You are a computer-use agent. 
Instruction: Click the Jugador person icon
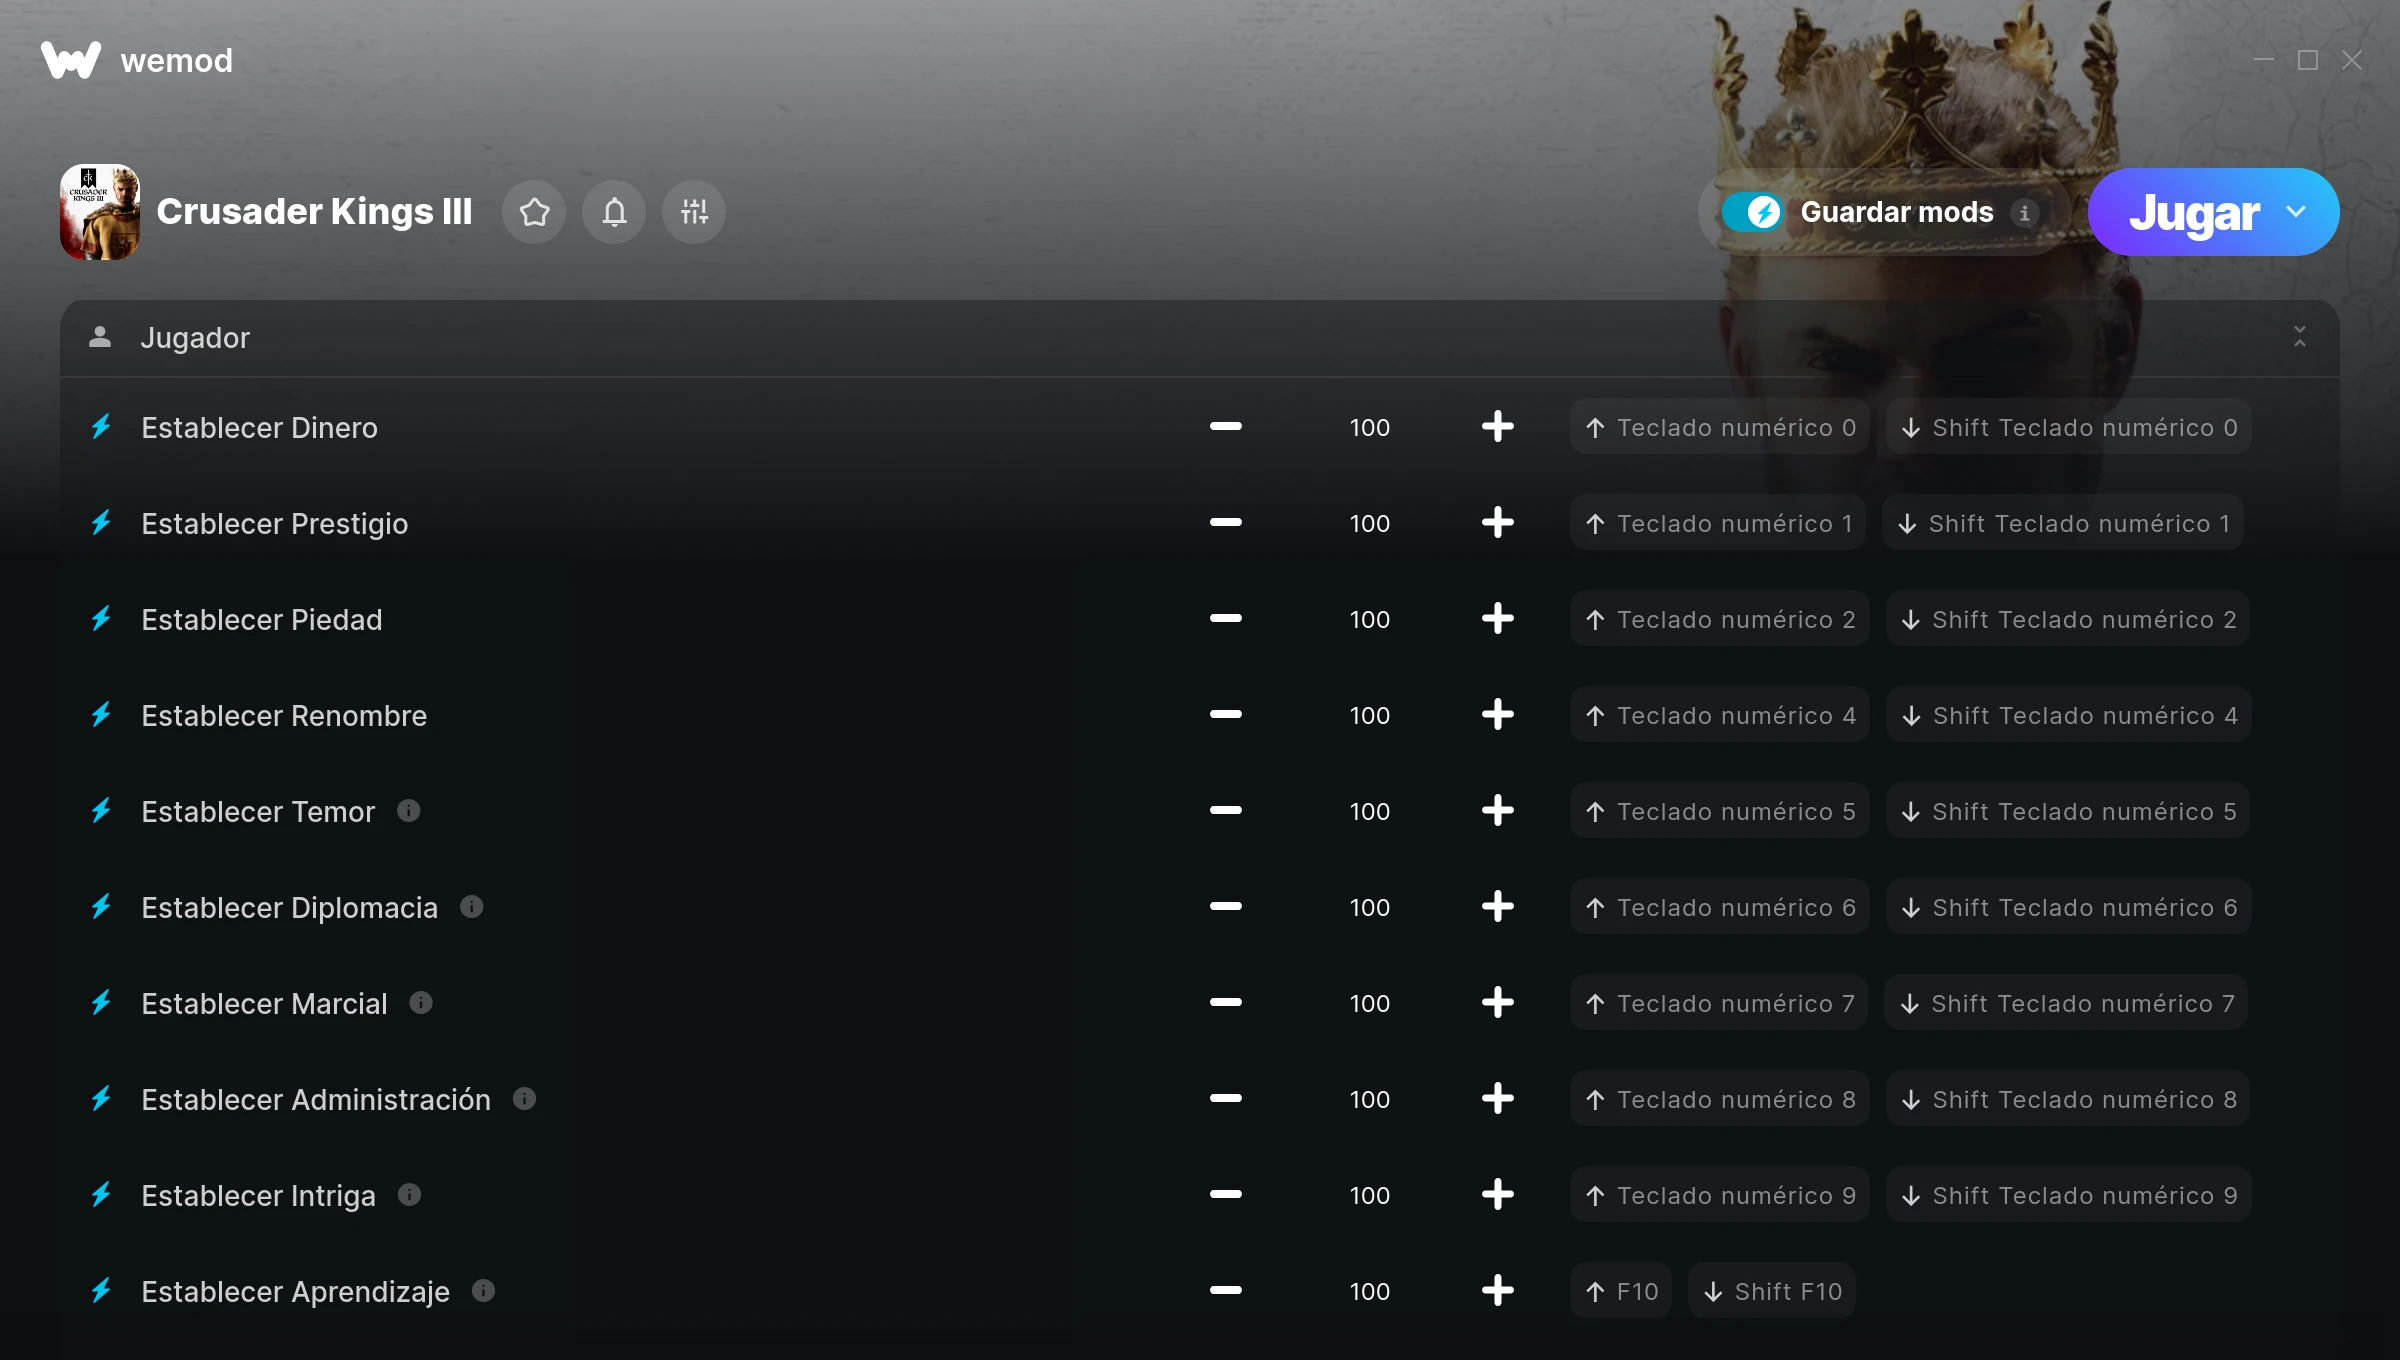(x=100, y=337)
